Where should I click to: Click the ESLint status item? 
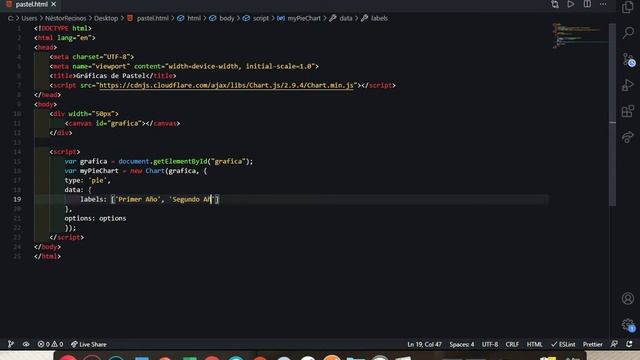click(x=563, y=344)
